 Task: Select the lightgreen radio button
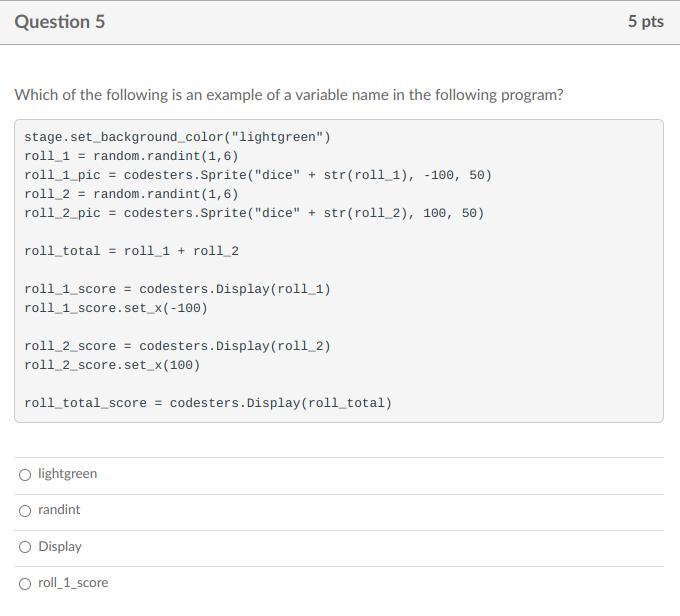point(25,475)
